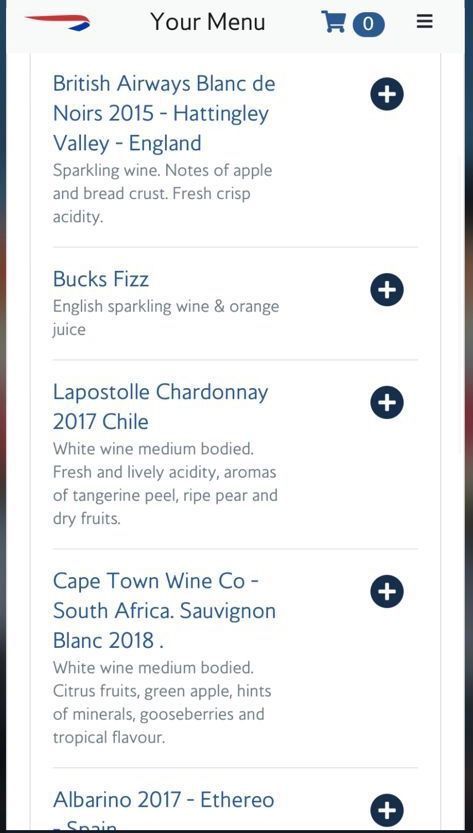The image size is (473, 833).
Task: Click the British Airways ribbon logo
Action: 57,23
